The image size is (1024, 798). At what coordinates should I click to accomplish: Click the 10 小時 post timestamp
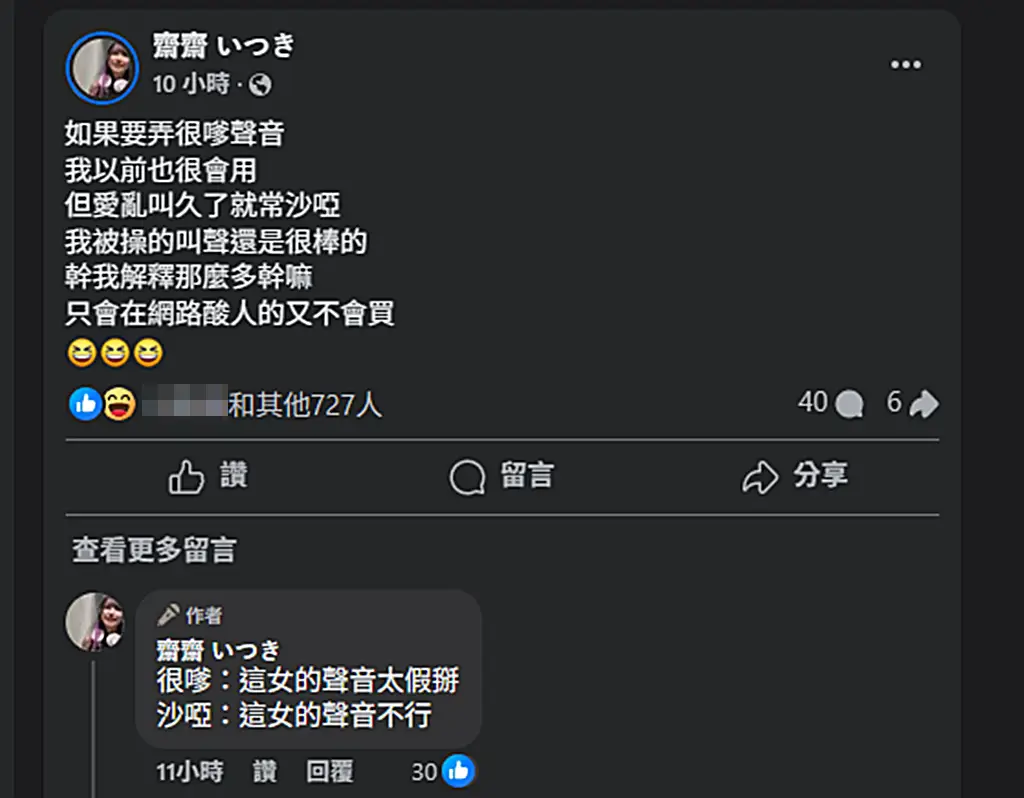click(x=191, y=84)
